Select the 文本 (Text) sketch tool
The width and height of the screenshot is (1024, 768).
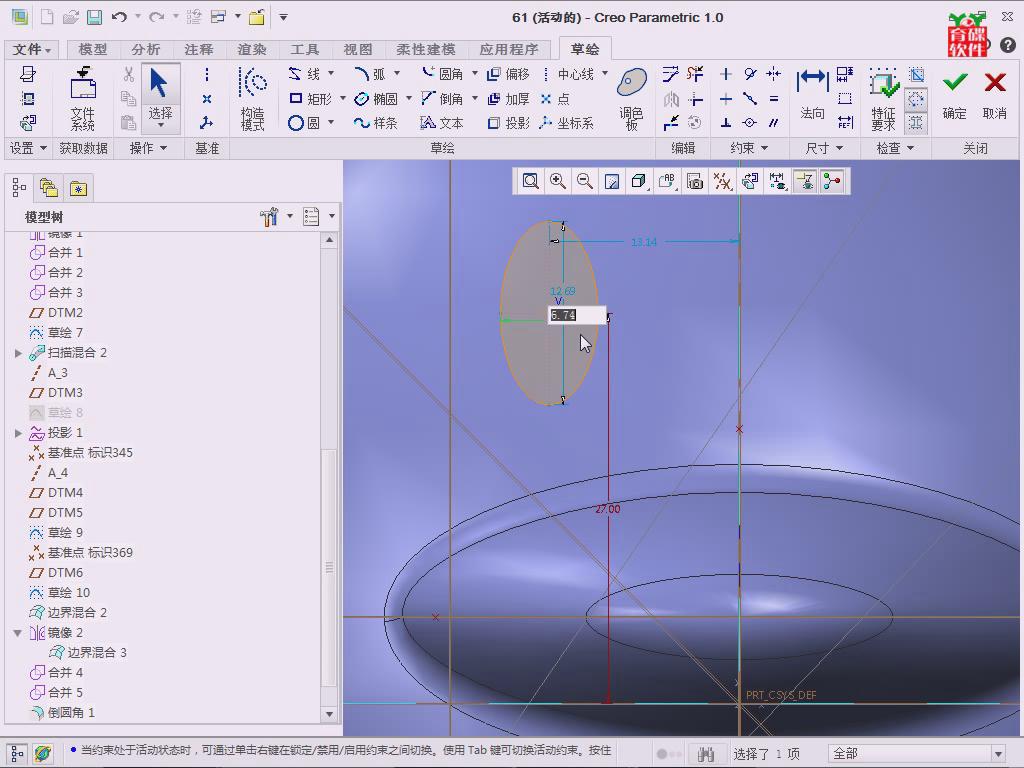click(442, 123)
